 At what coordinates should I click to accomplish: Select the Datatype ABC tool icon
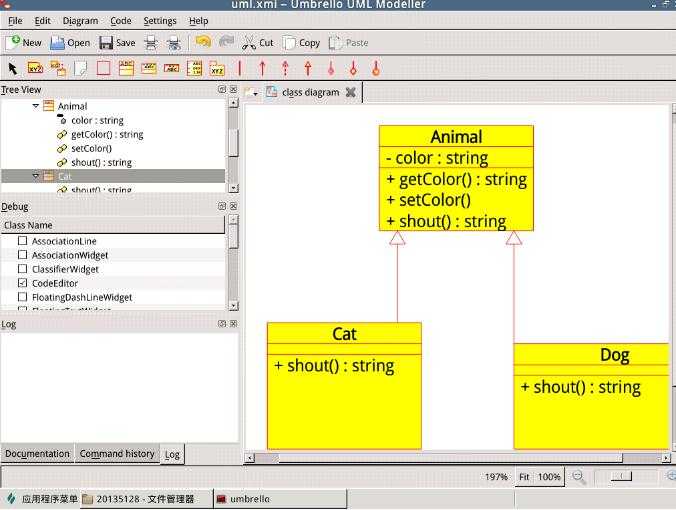(x=172, y=68)
